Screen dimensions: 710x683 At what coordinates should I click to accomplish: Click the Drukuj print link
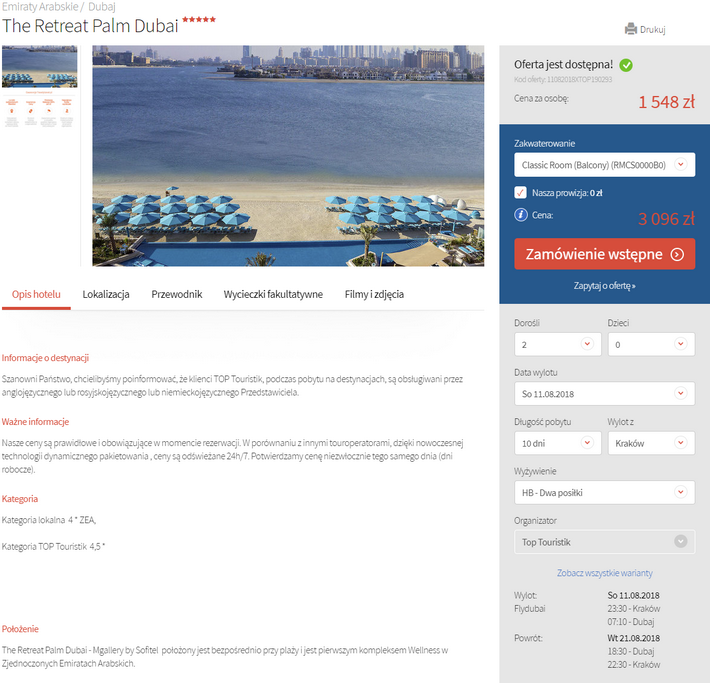click(652, 29)
